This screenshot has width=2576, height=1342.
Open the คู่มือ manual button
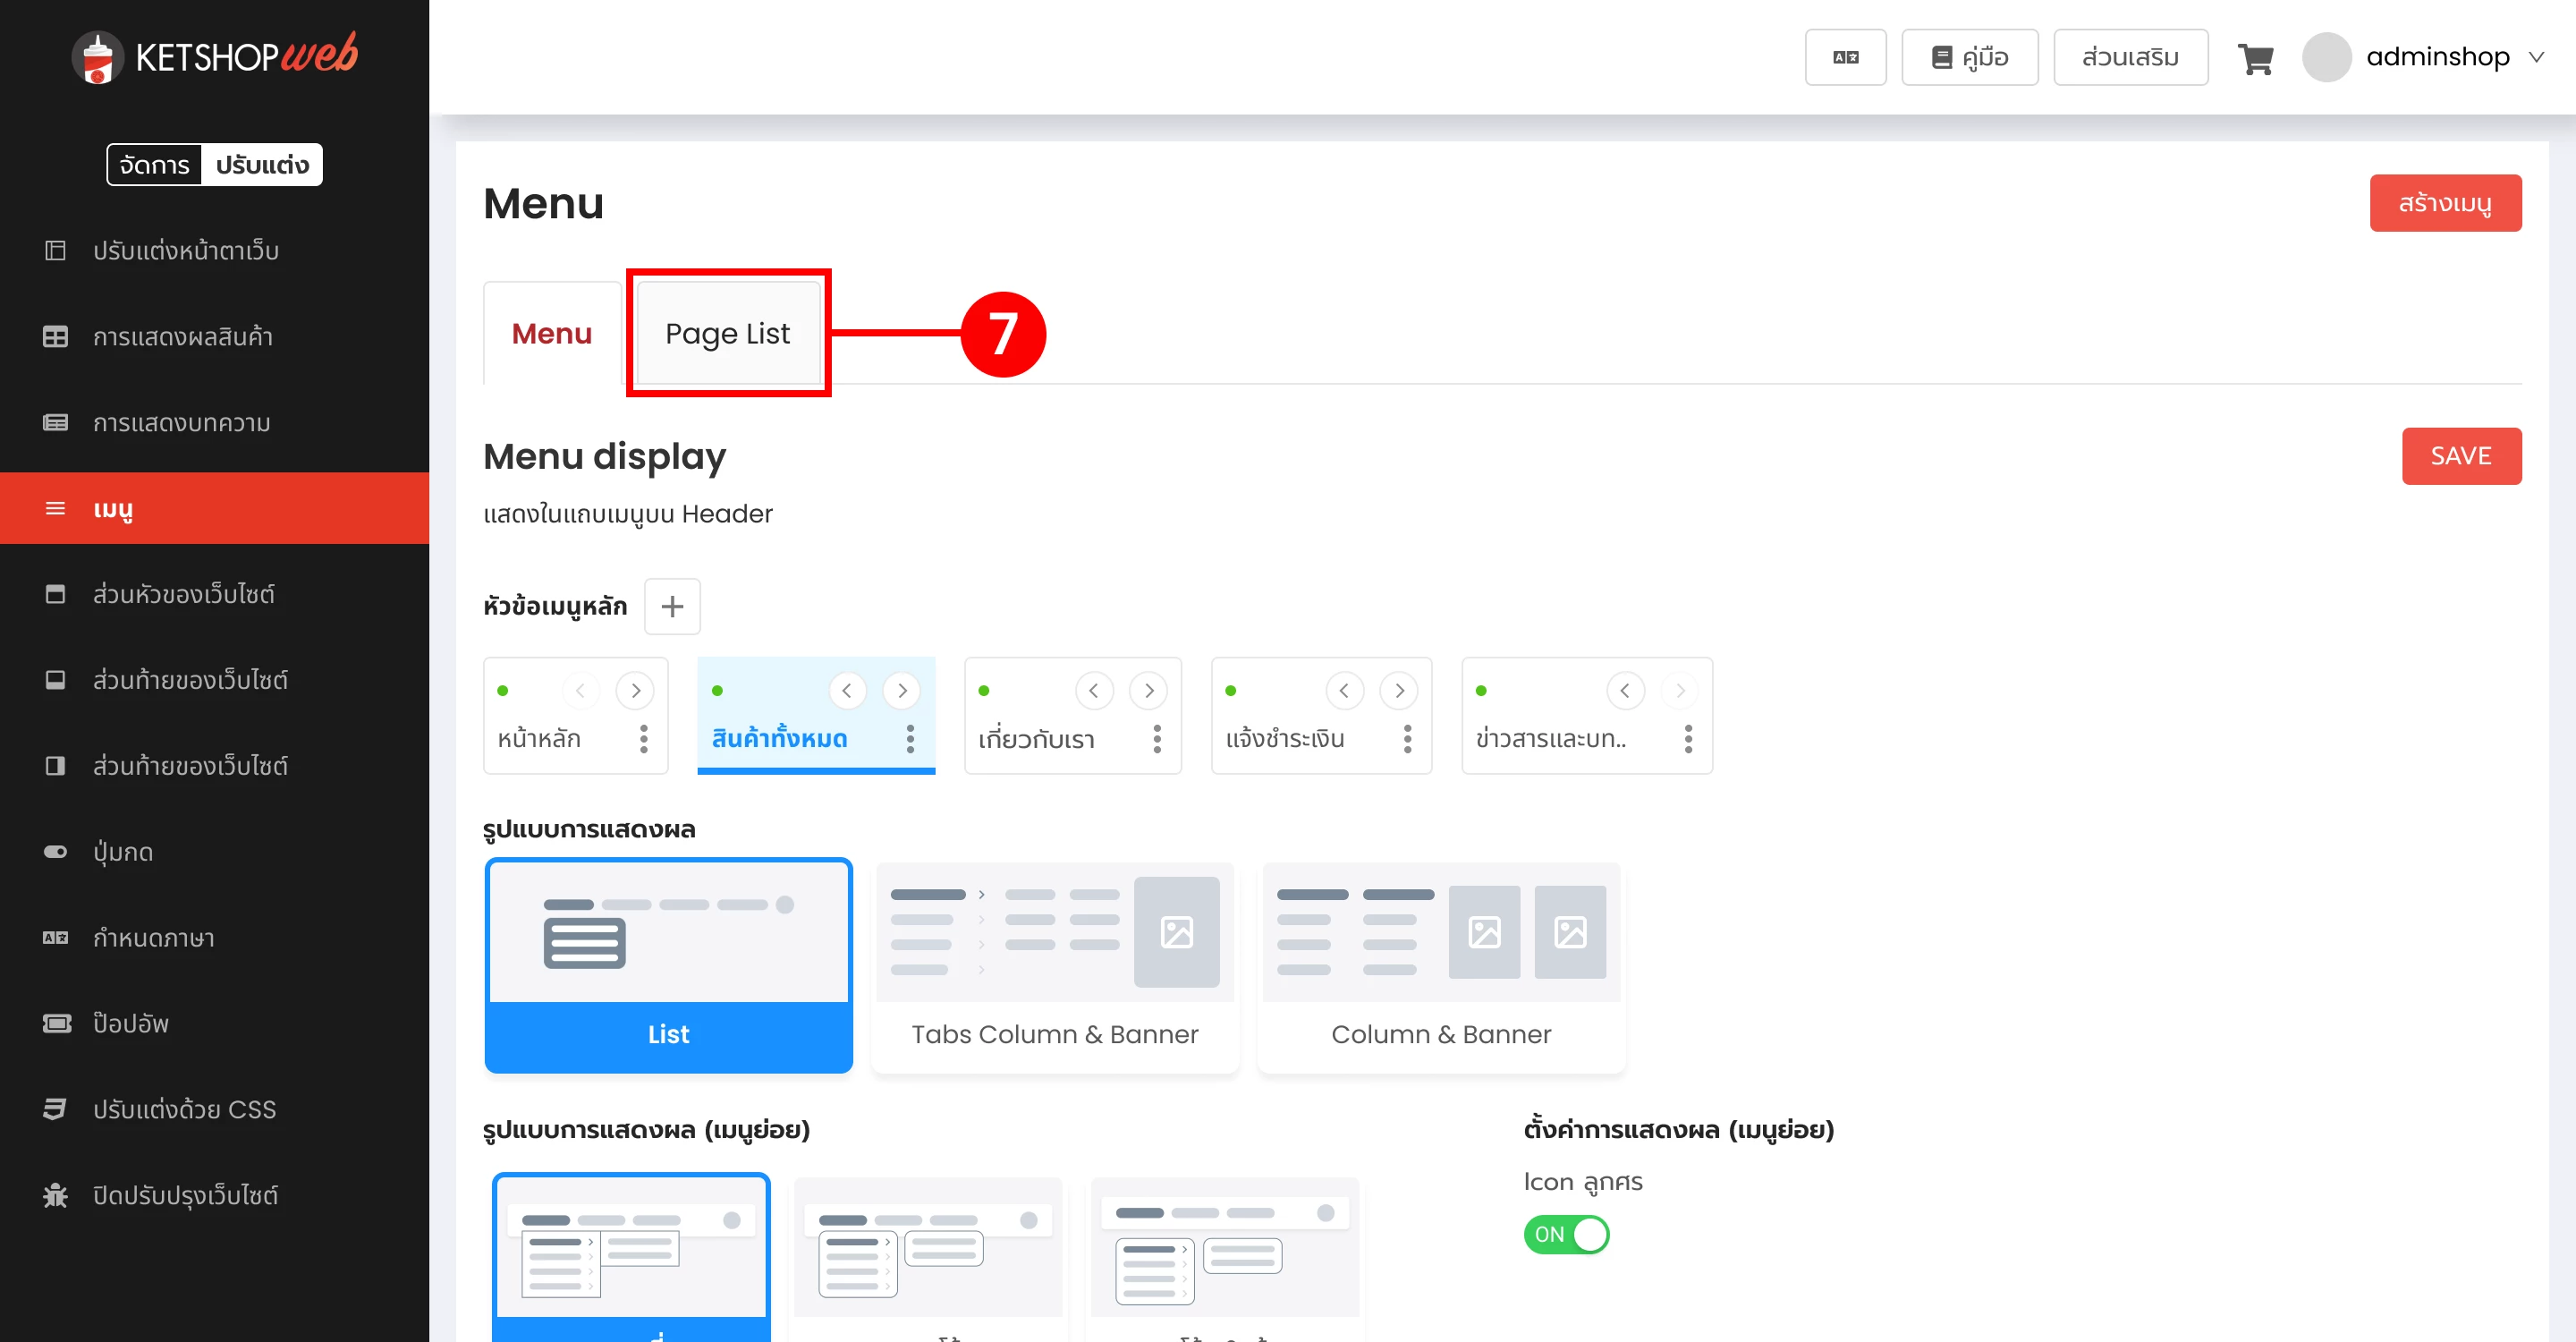1969,57
